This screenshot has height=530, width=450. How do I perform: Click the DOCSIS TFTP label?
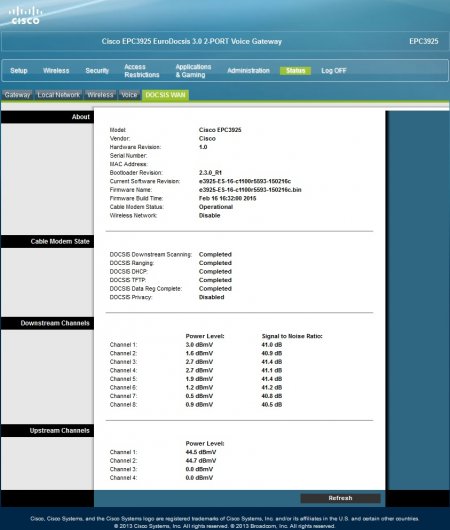tap(128, 280)
